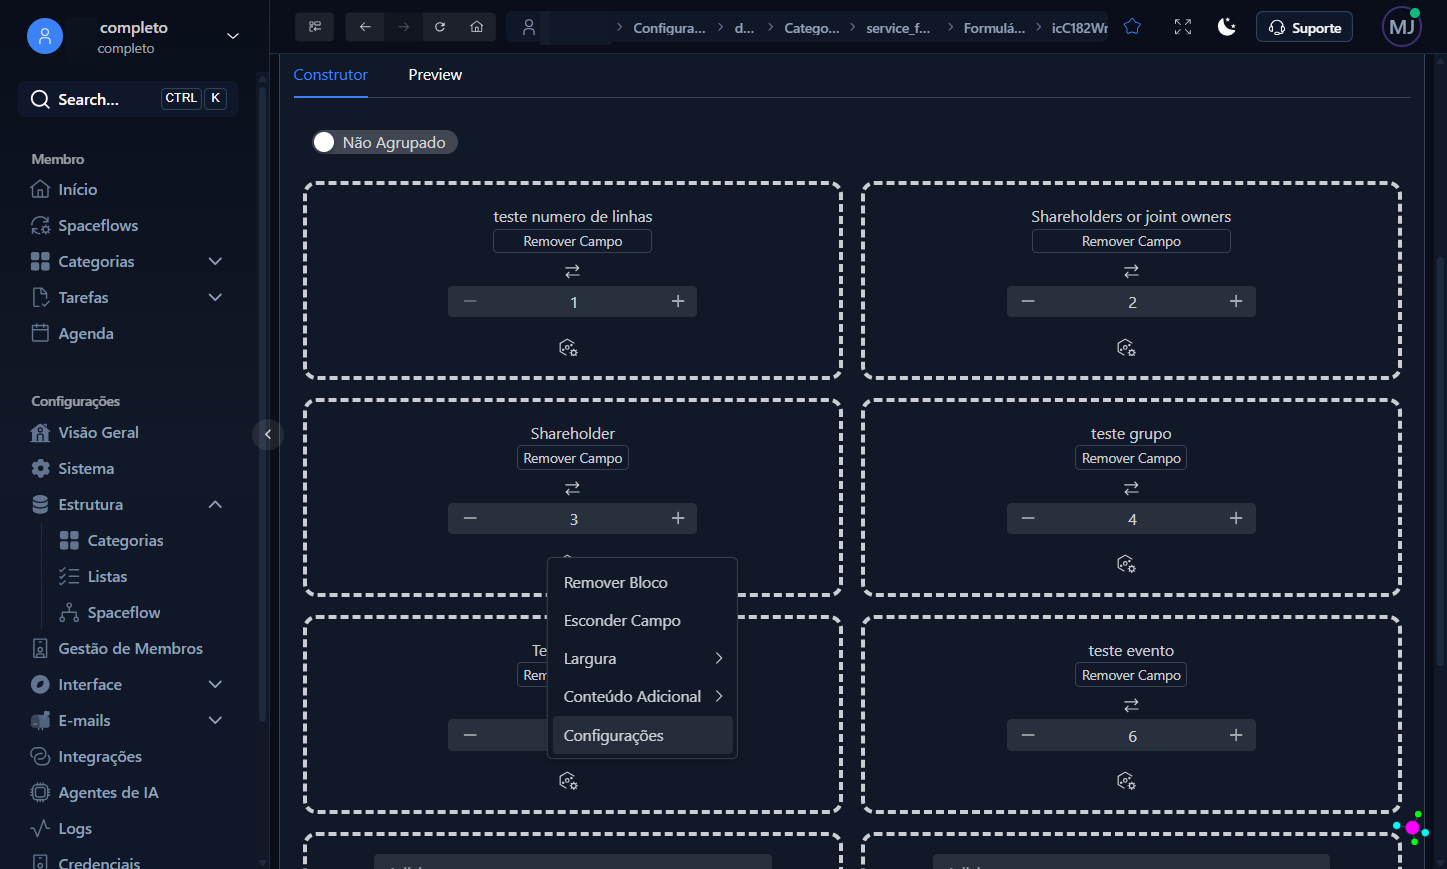Expand the Categorias menu in Membro section
Image resolution: width=1447 pixels, height=869 pixels.
coord(215,261)
